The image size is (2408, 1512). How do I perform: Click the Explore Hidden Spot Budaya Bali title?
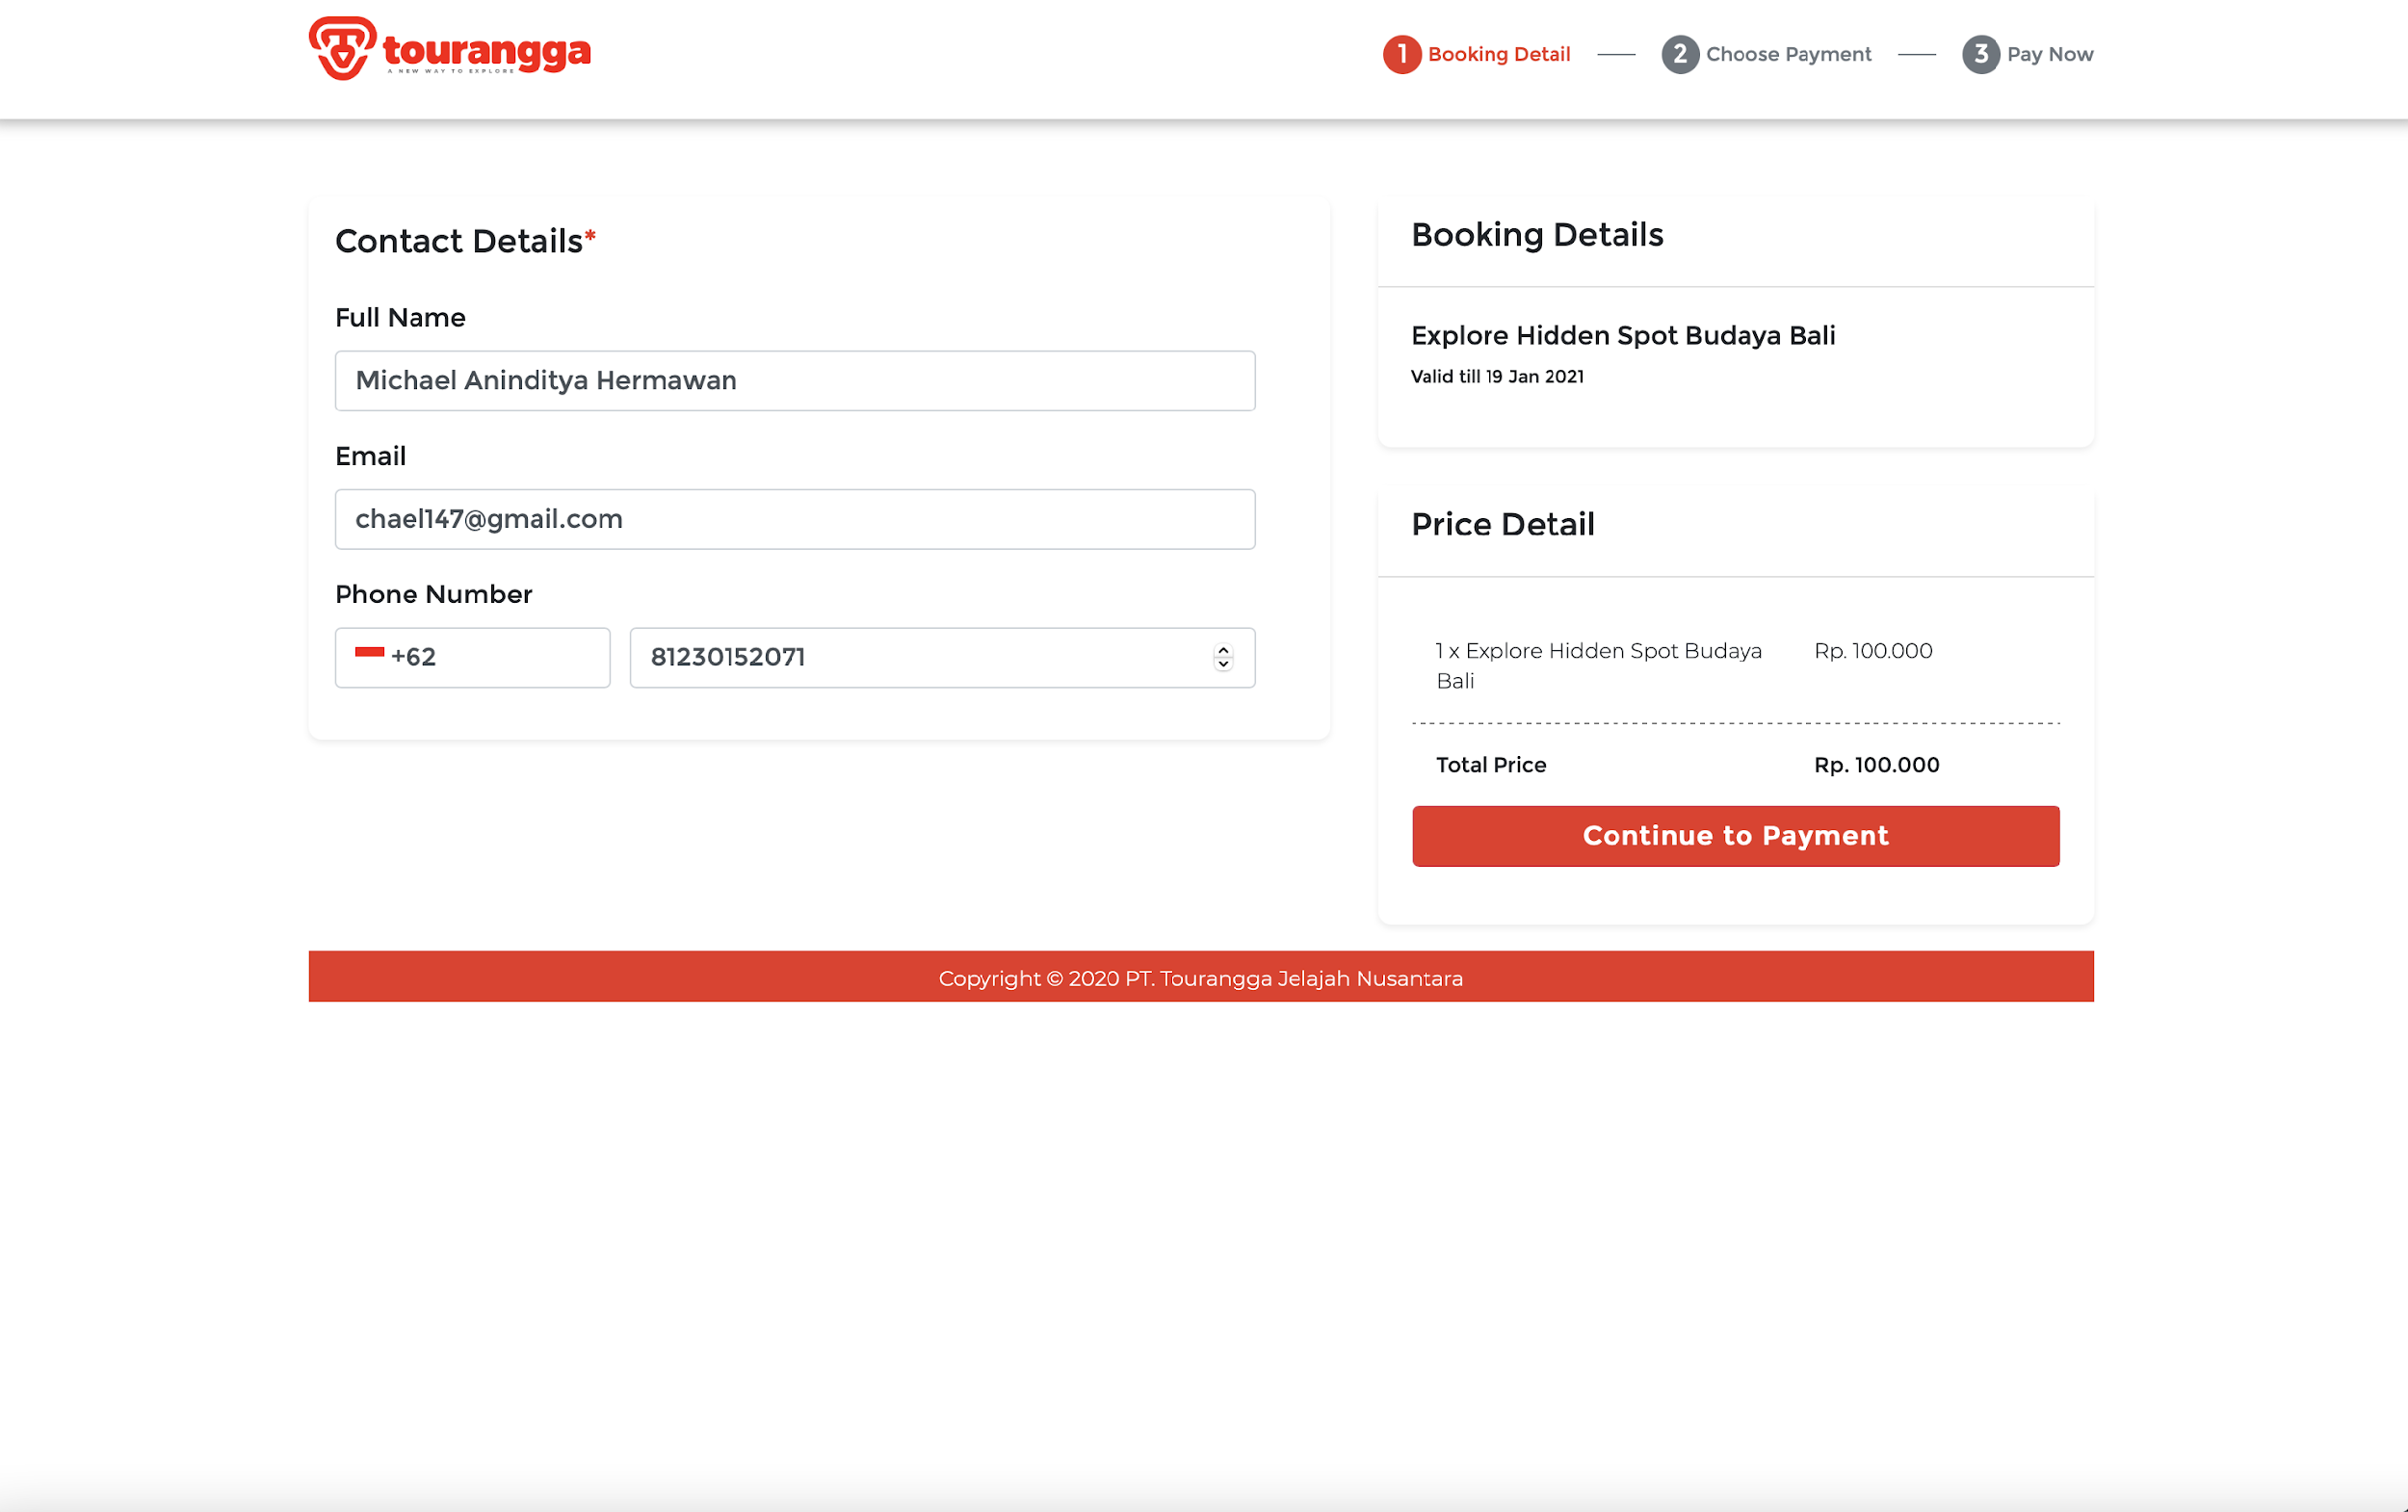click(1622, 335)
